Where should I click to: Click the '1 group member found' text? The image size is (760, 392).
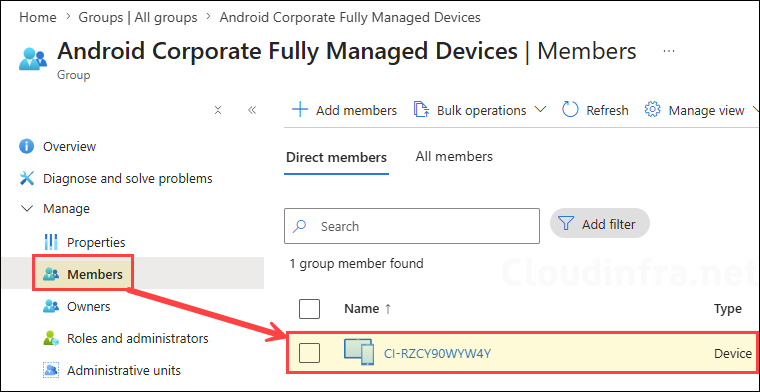coord(356,264)
